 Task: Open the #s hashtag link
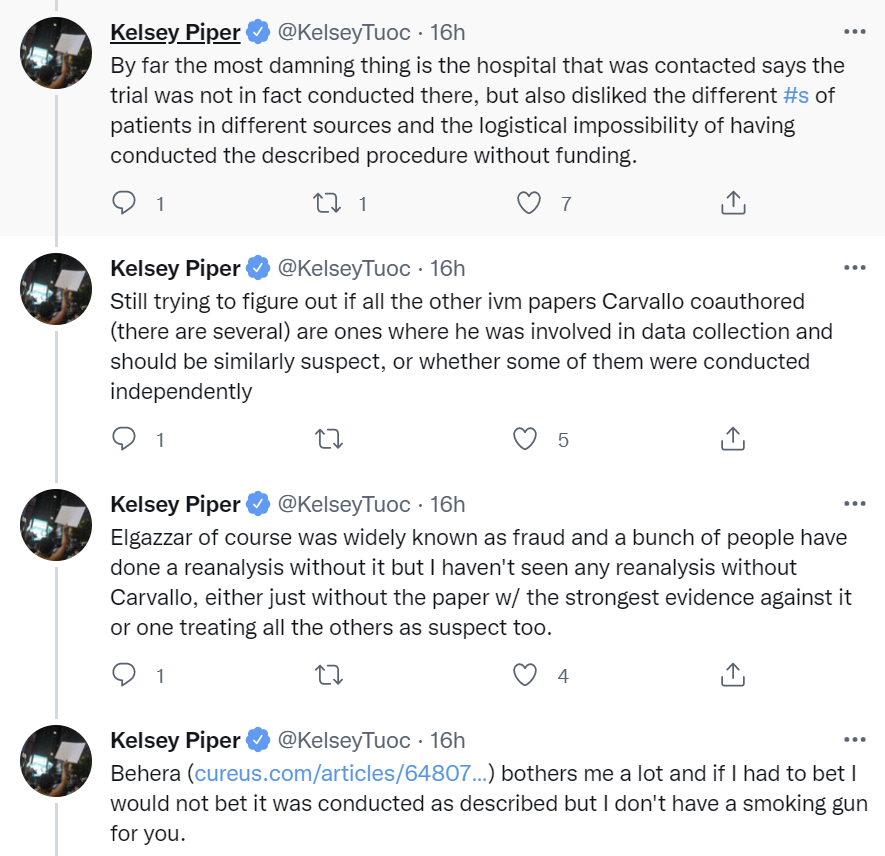796,95
